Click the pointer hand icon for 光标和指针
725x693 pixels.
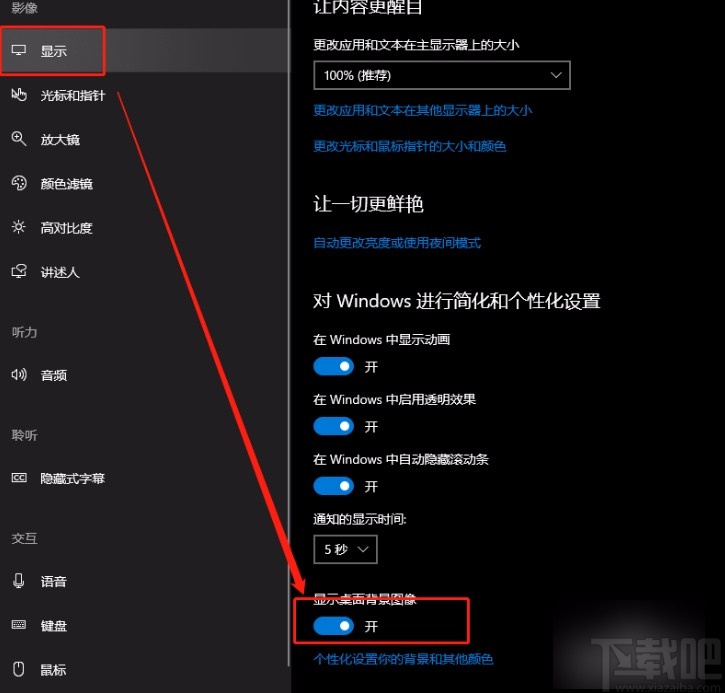18,94
